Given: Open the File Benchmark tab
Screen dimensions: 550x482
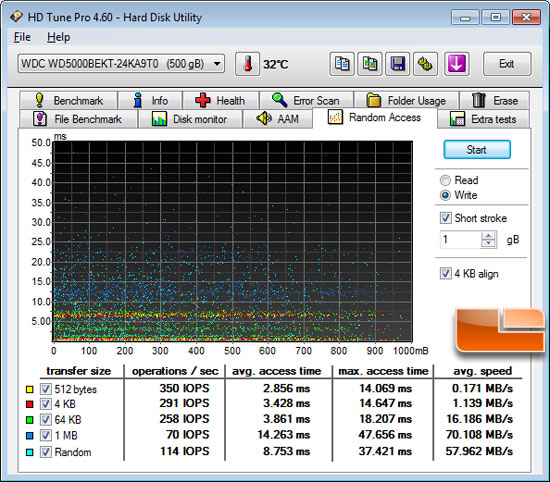Looking at the screenshot, I should (x=78, y=119).
